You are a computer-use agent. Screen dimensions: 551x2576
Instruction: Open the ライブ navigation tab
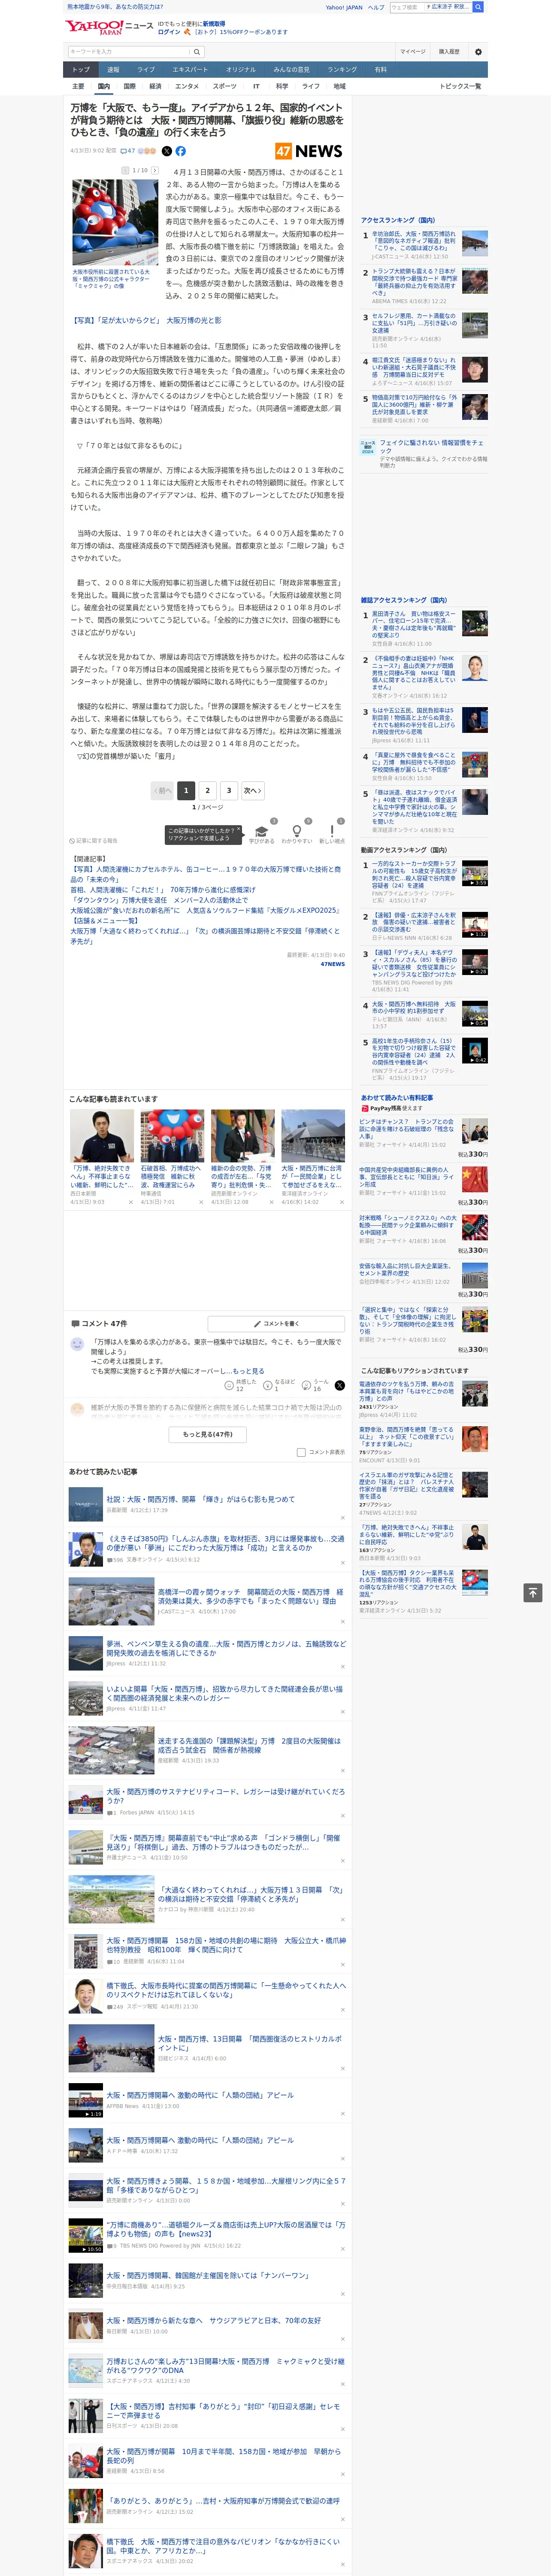coord(146,69)
